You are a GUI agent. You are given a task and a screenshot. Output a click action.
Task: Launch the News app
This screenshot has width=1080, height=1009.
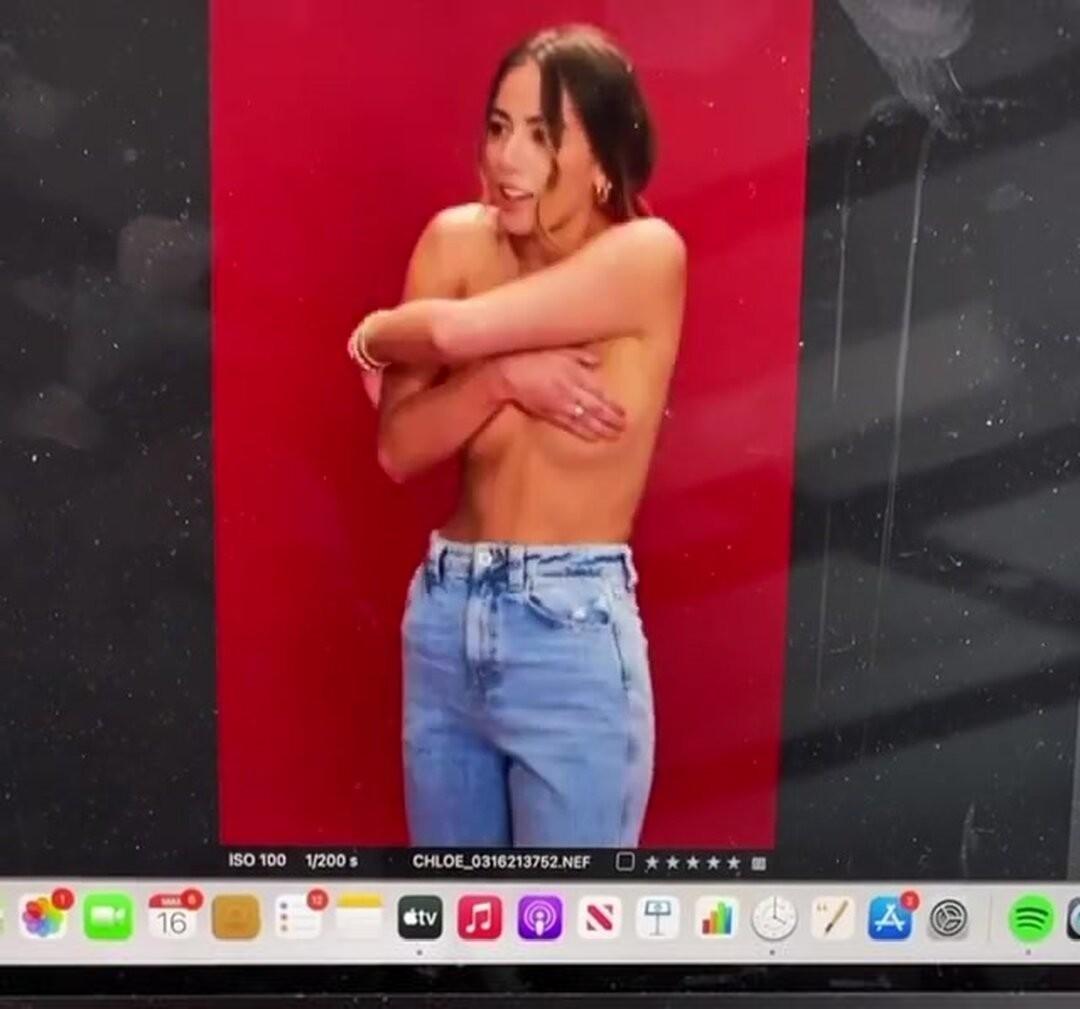pyautogui.click(x=599, y=917)
